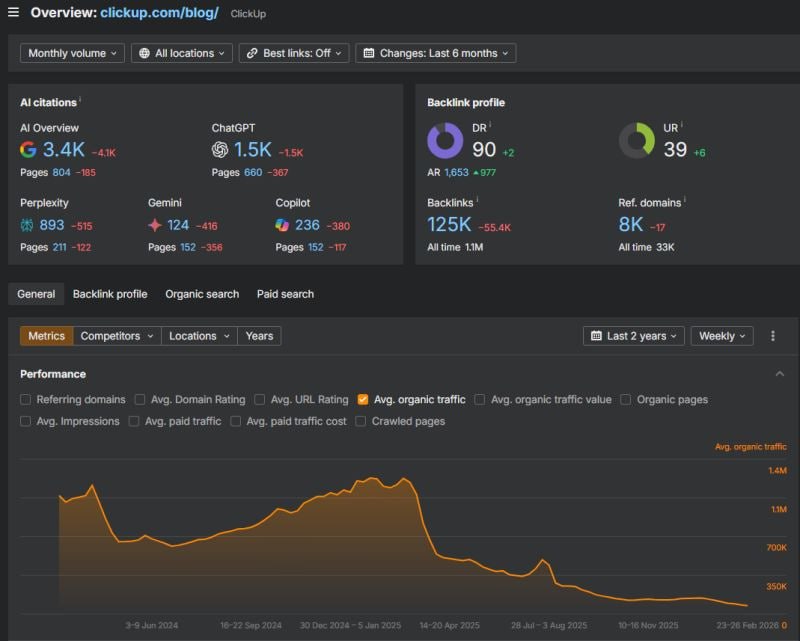Click the 125K Backlinks value
800x641 pixels.
450,225
